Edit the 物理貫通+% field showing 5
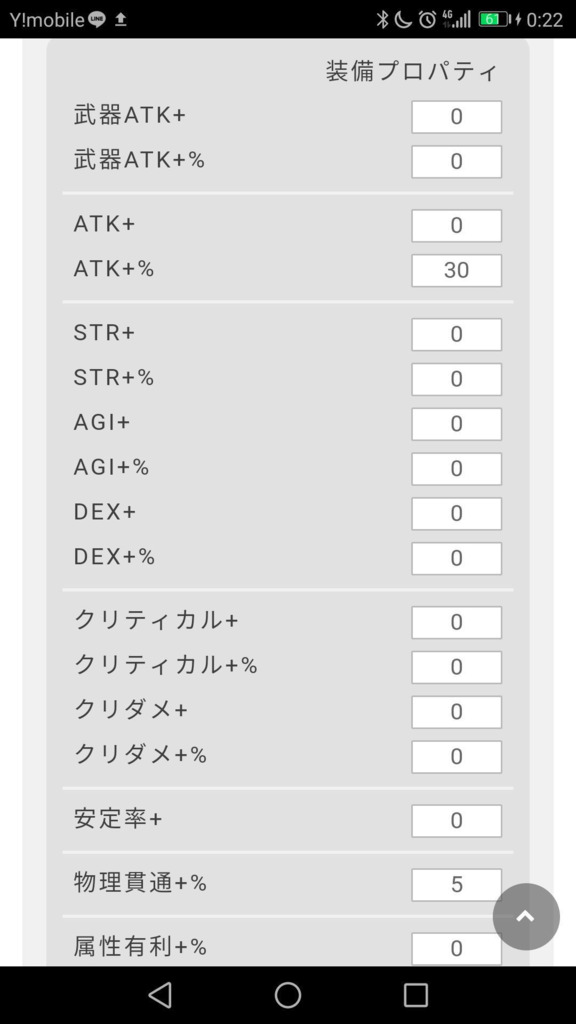 [456, 885]
